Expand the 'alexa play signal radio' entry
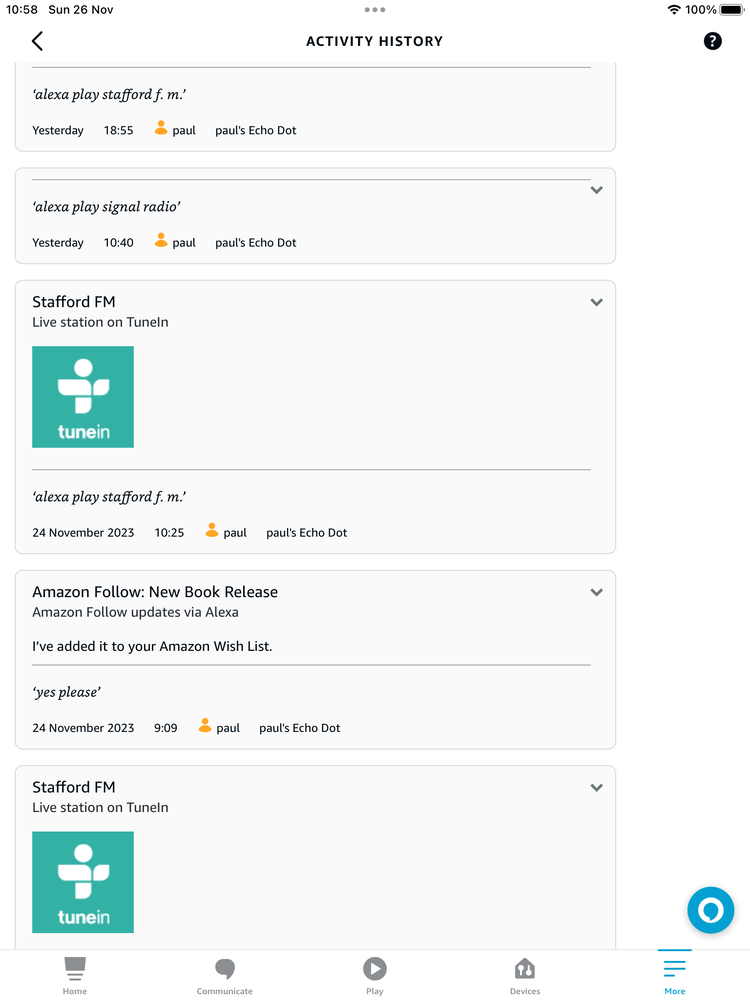The height and width of the screenshot is (1000, 750). [596, 190]
